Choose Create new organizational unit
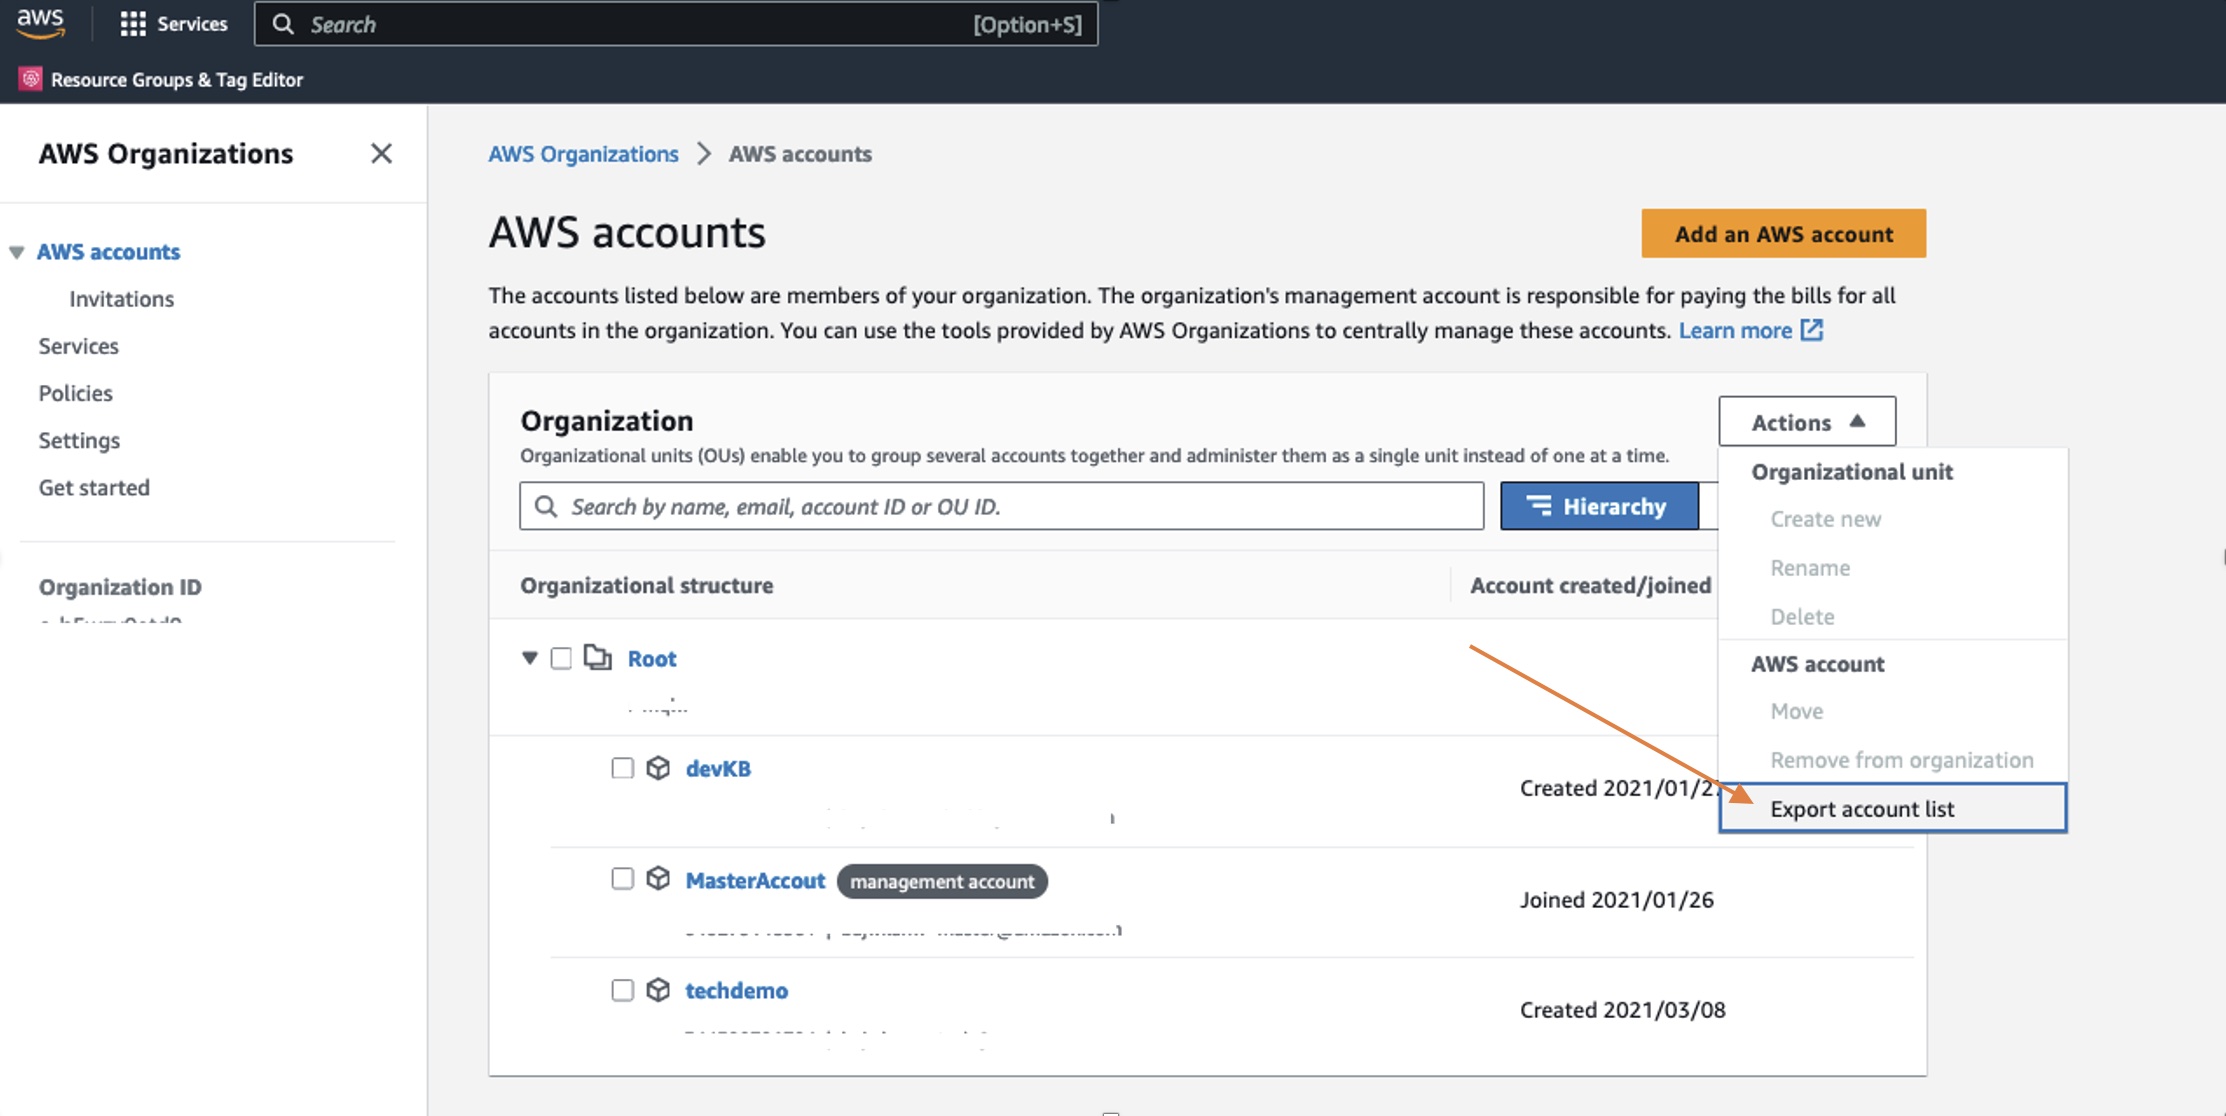Image resolution: width=2226 pixels, height=1116 pixels. [1825, 519]
